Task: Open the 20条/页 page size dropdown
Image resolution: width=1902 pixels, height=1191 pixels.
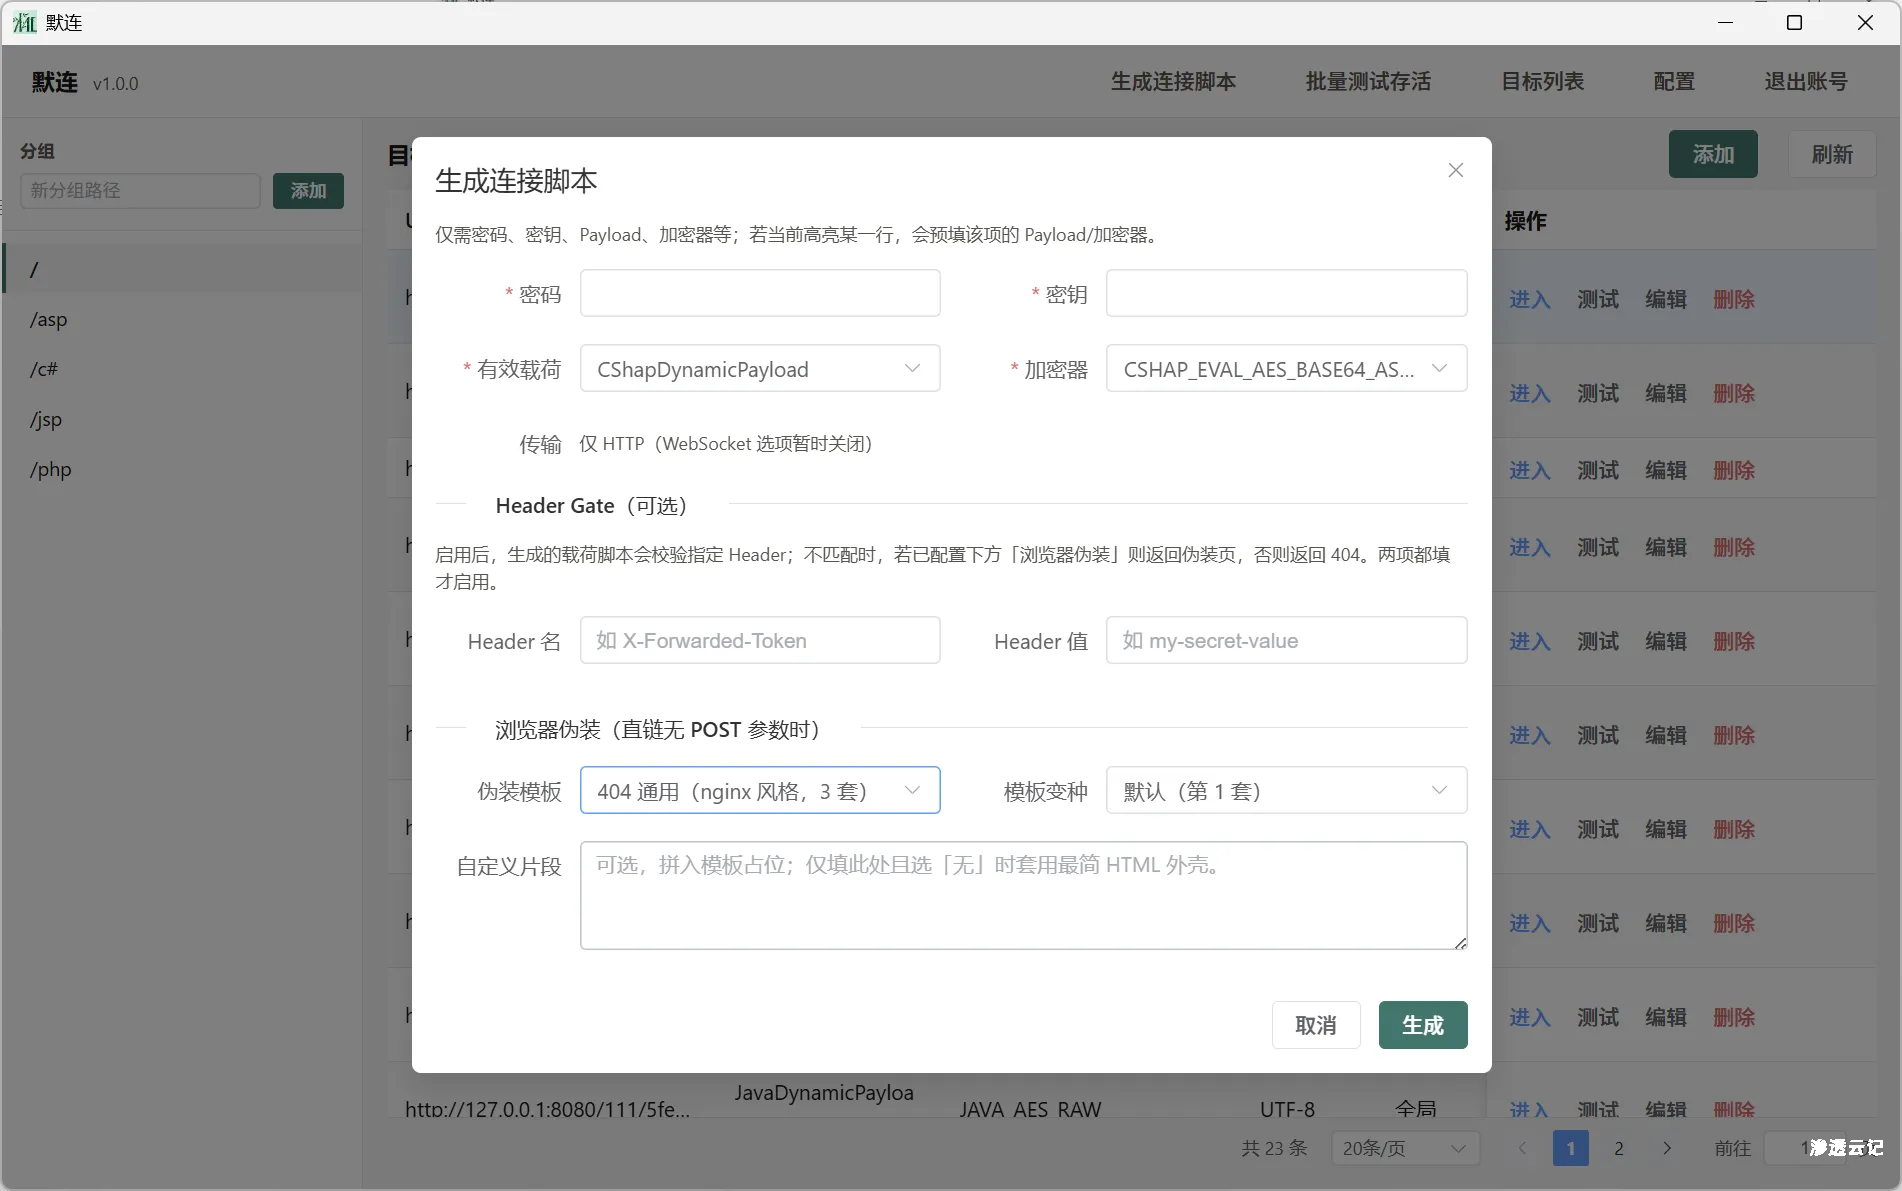Action: (x=1404, y=1148)
